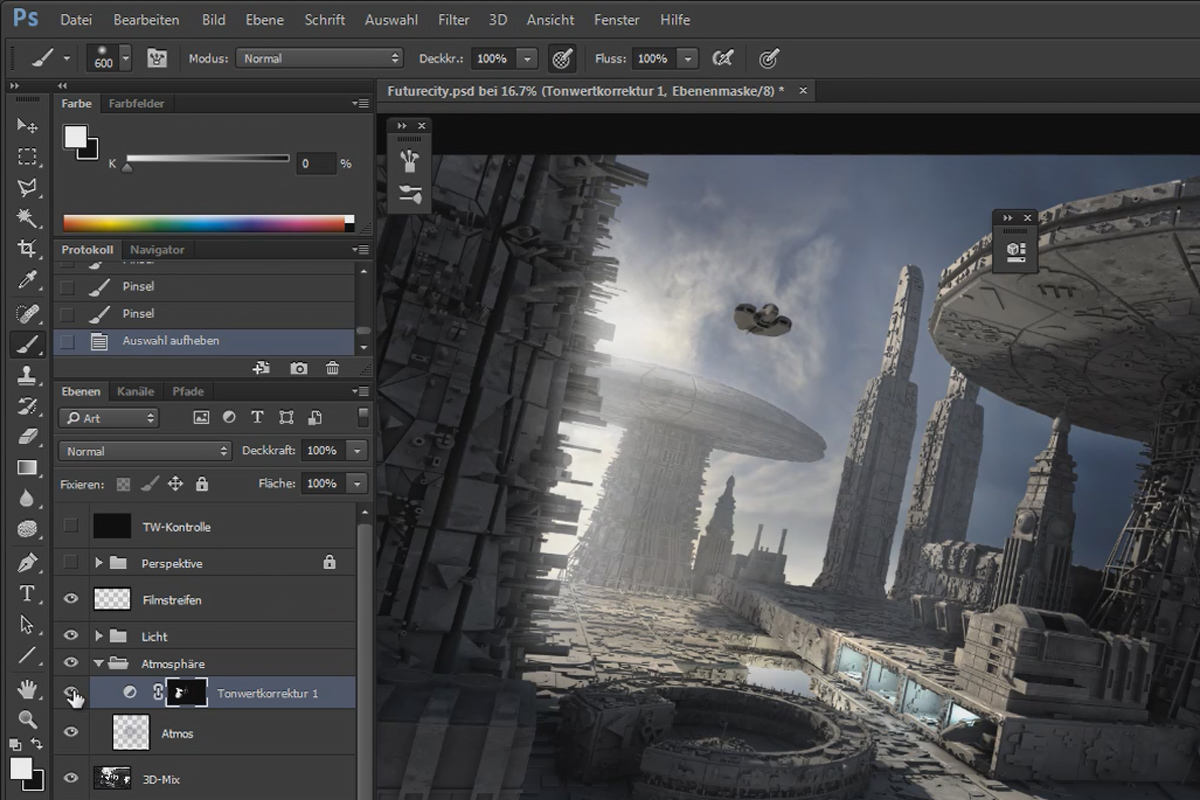Toggle layer filtering switch on or off

(363, 416)
